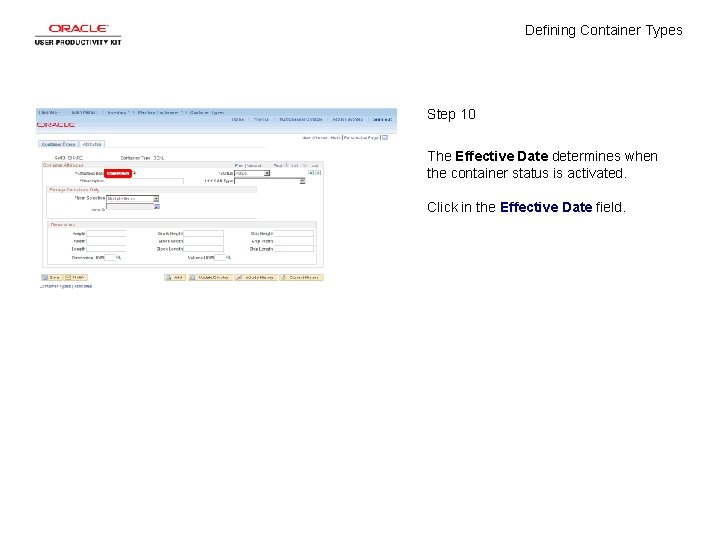Open the Main Menu
The width and height of the screenshot is (720, 540).
click(83, 112)
